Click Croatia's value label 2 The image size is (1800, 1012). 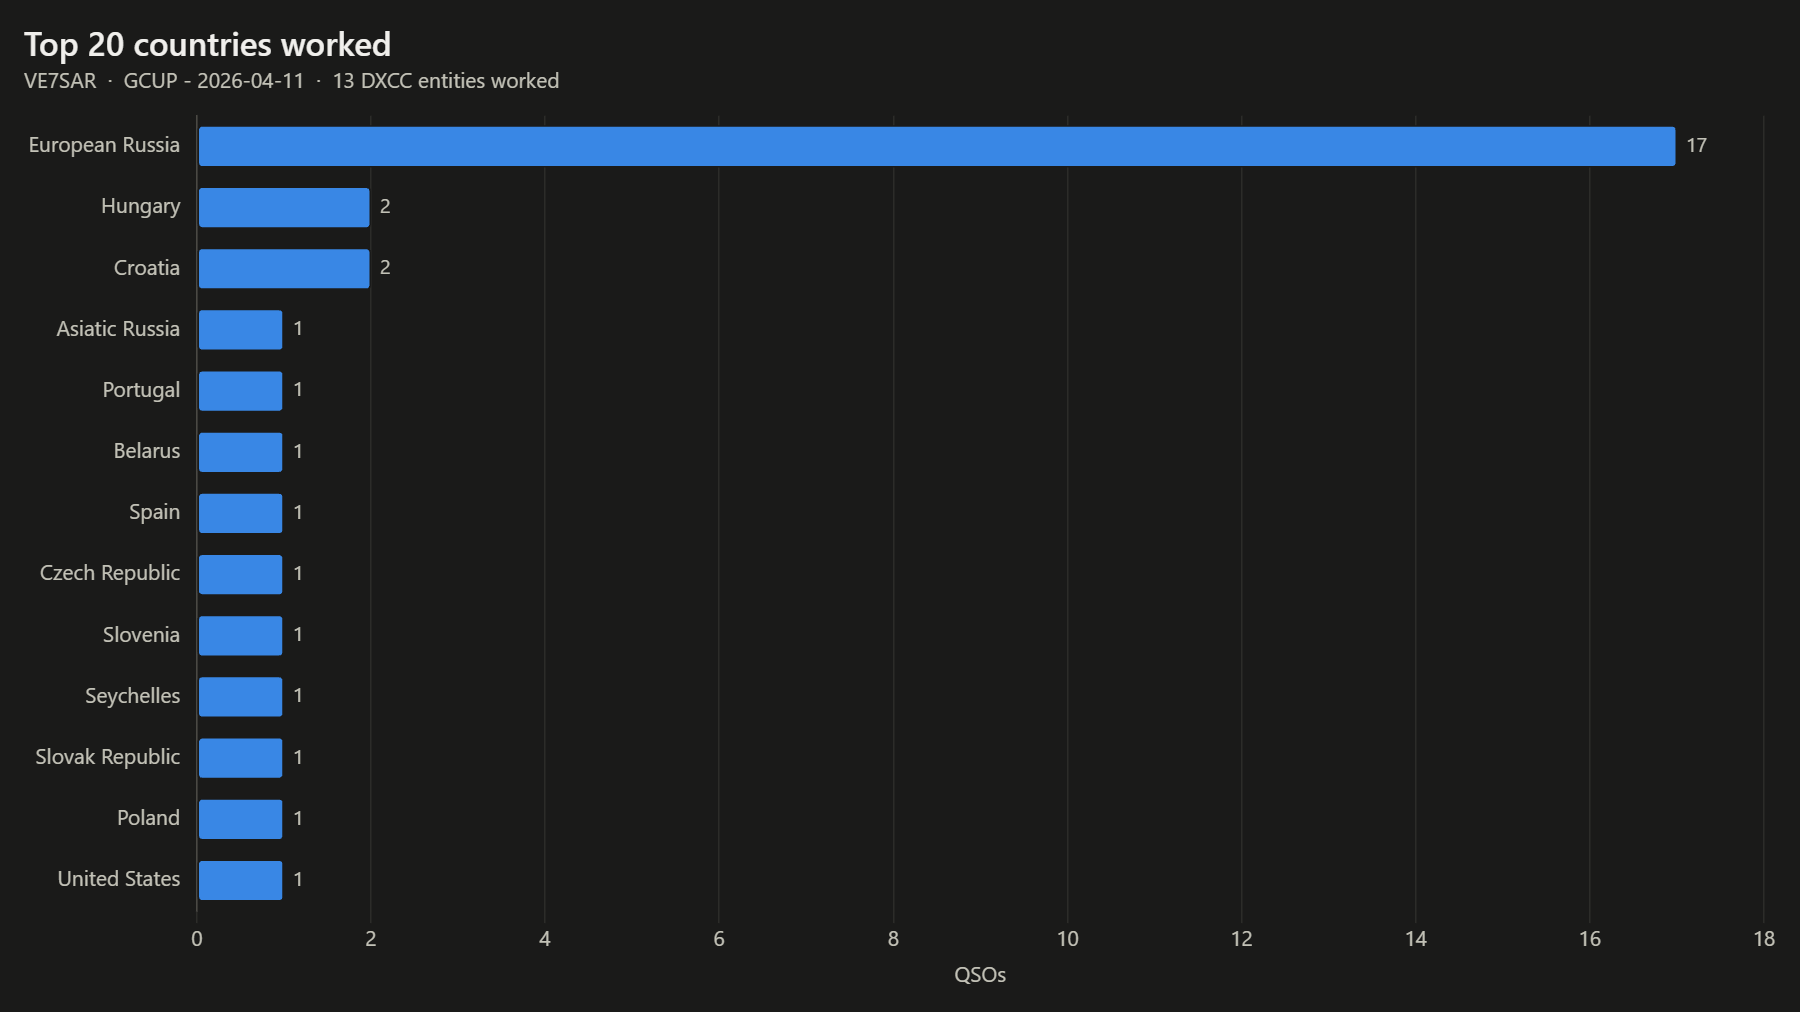pyautogui.click(x=385, y=268)
